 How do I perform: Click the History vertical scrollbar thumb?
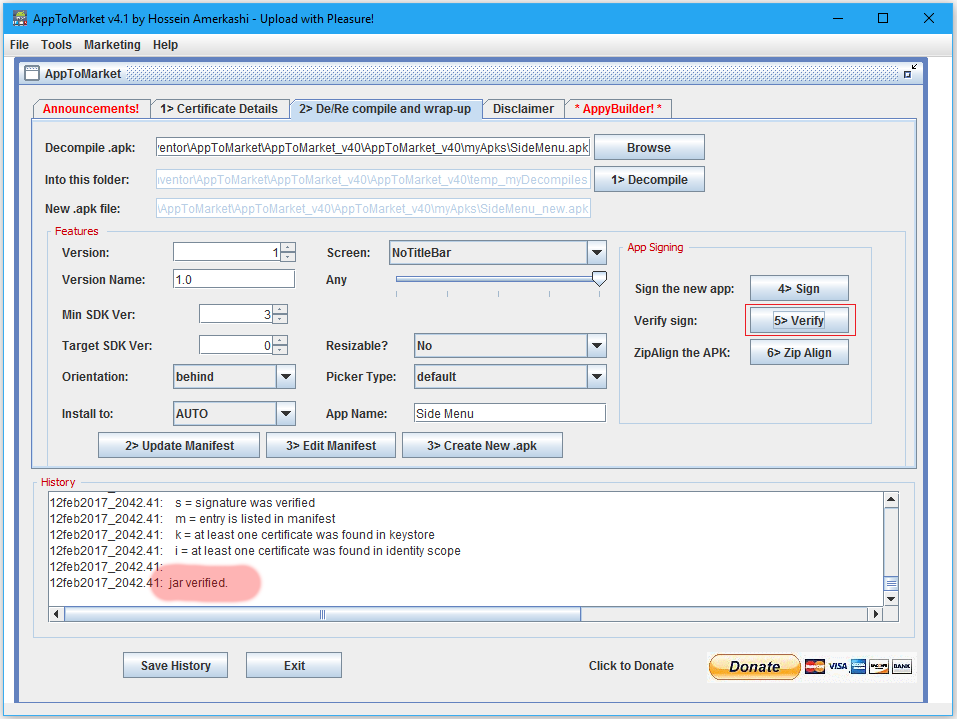[x=891, y=583]
